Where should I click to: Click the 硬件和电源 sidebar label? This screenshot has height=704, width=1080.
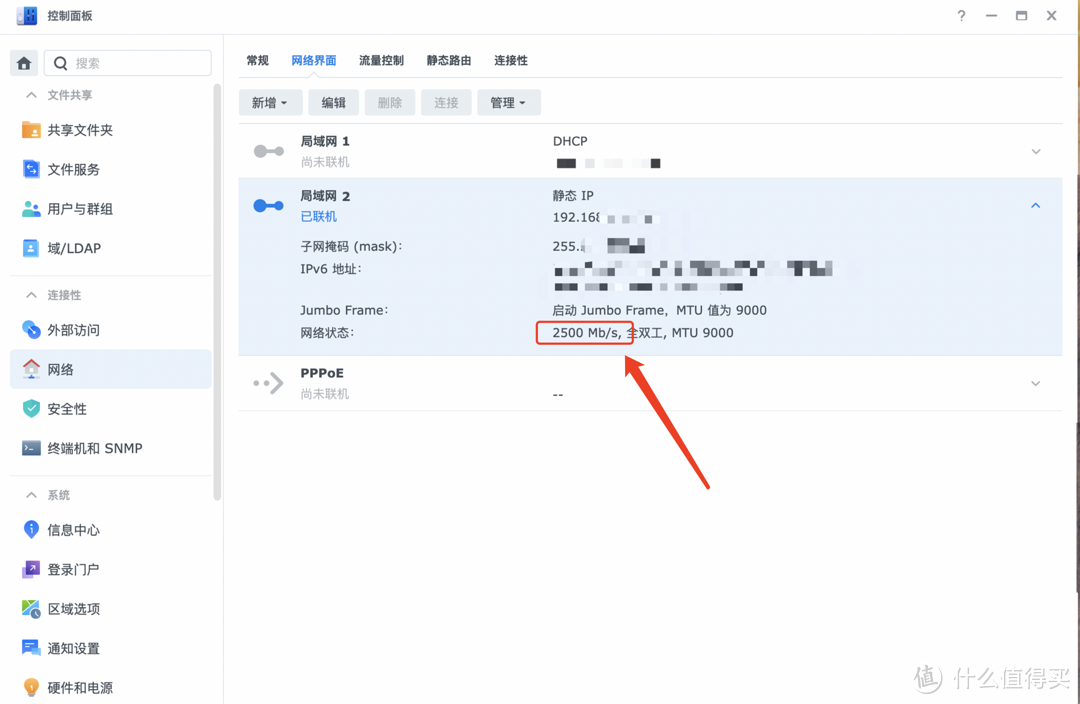pyautogui.click(x=80, y=687)
